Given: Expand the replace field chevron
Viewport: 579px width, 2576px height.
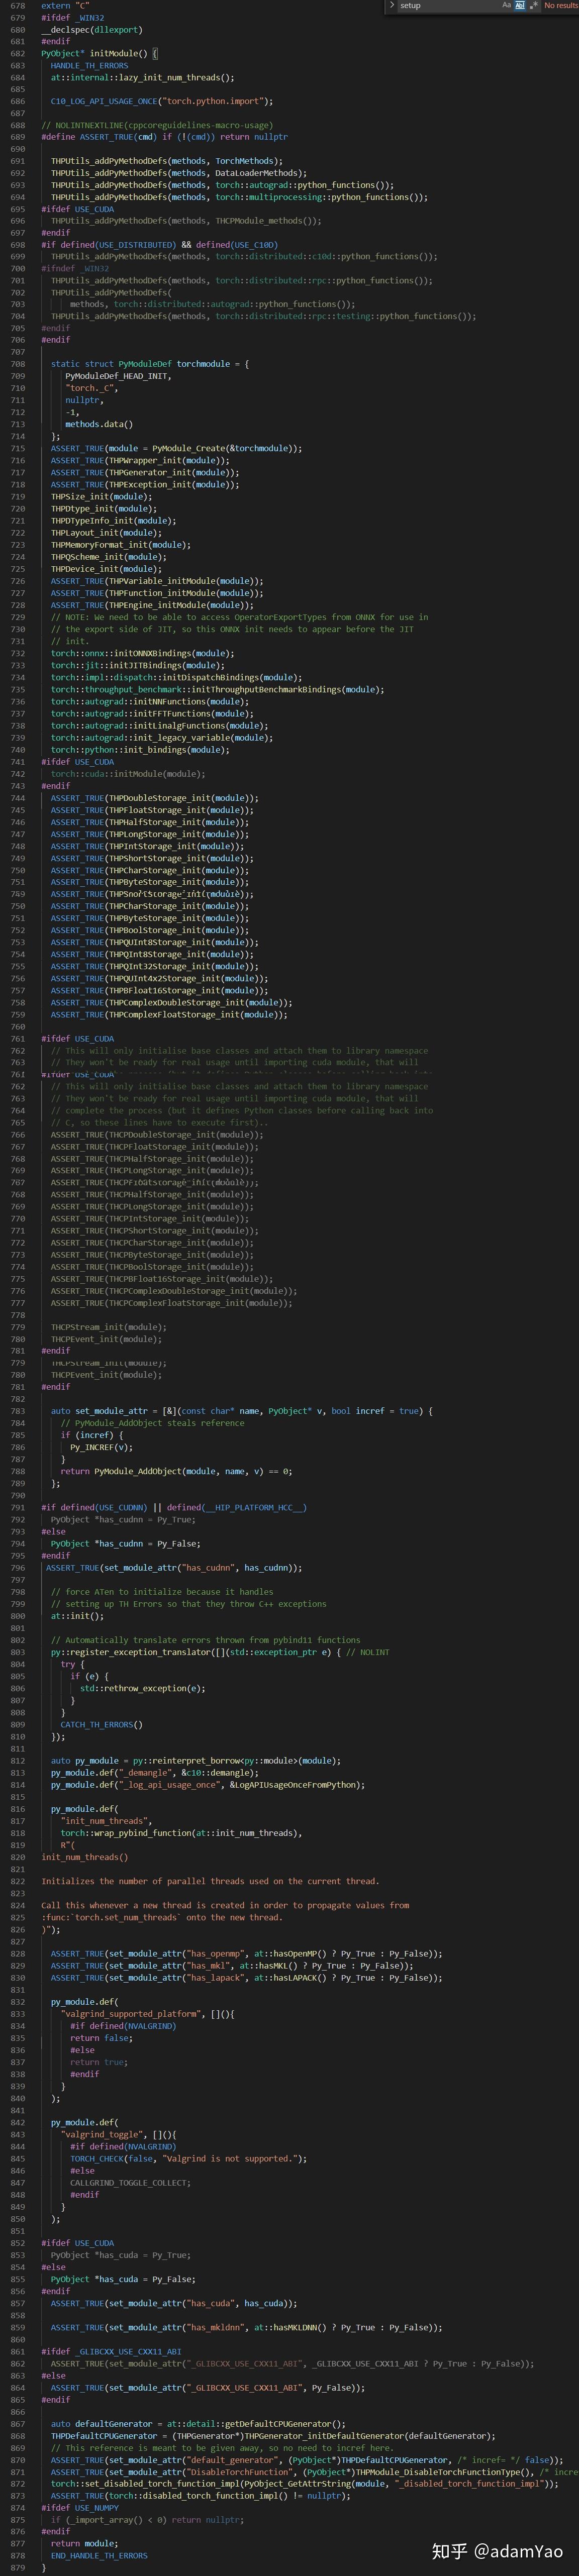Looking at the screenshot, I should [x=391, y=5].
